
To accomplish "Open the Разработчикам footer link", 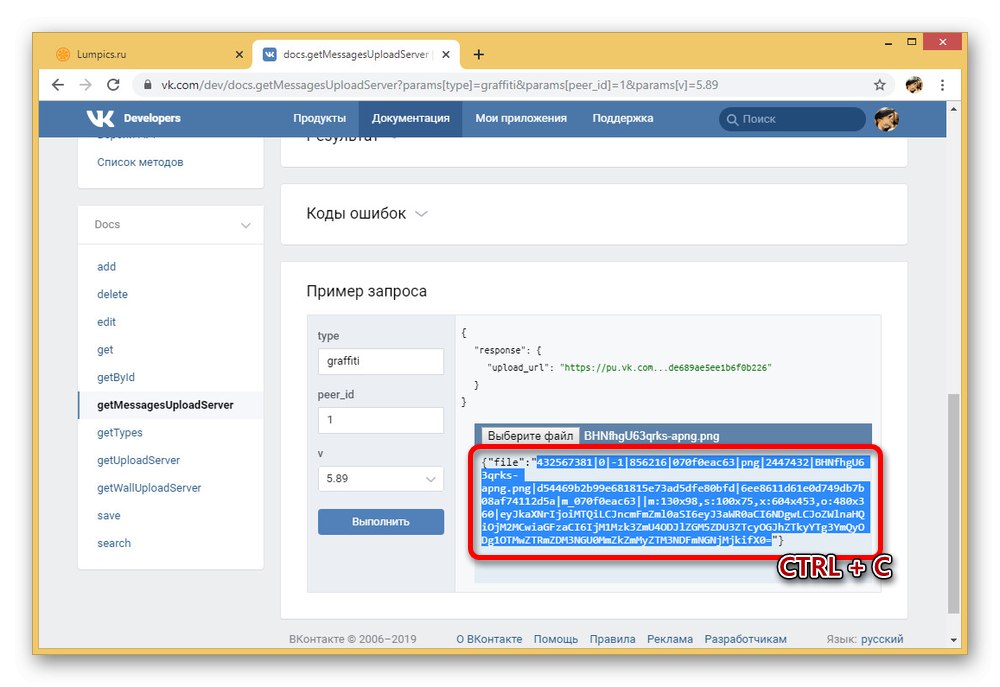I will coord(746,639).
